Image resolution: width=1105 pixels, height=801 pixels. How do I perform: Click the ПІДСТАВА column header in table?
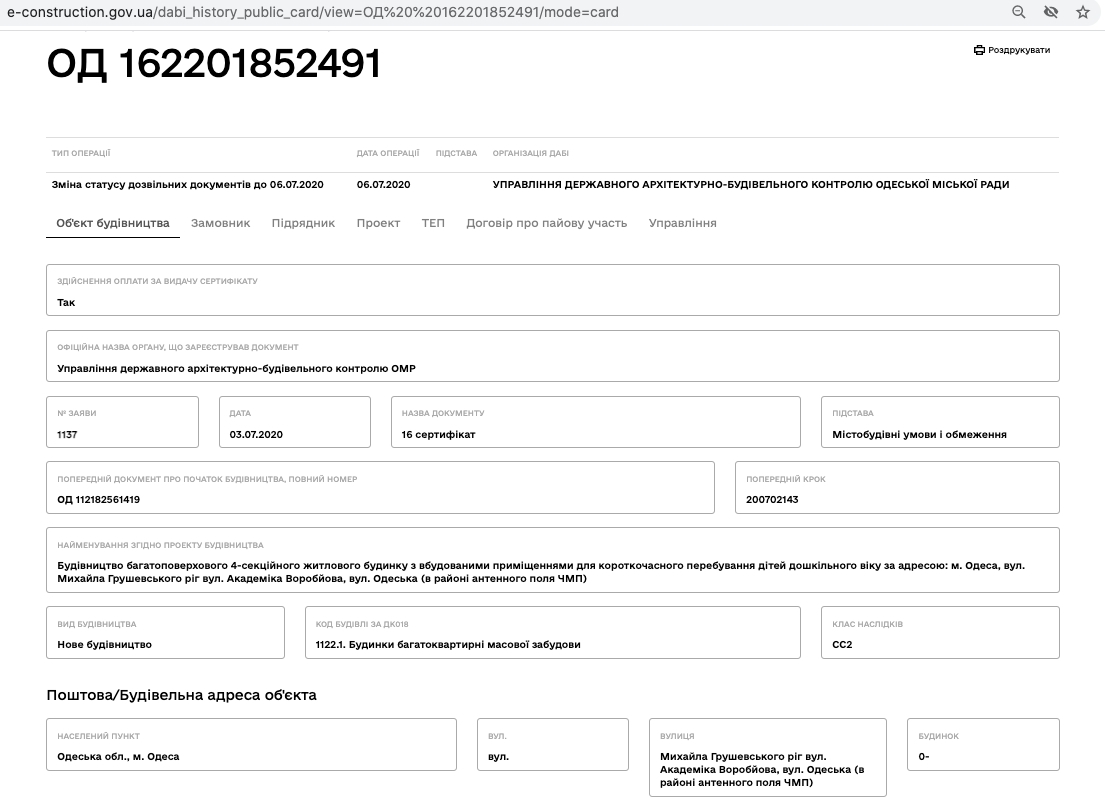coord(456,153)
